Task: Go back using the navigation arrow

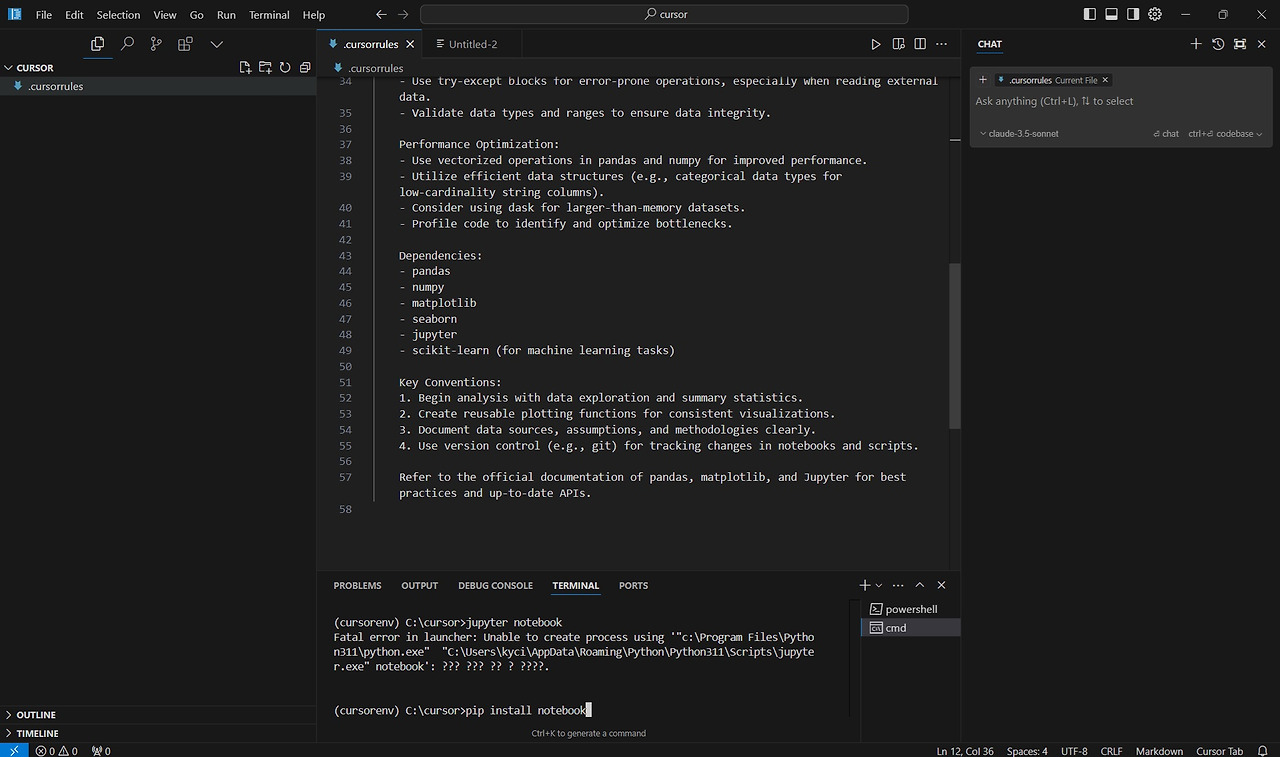Action: click(381, 15)
